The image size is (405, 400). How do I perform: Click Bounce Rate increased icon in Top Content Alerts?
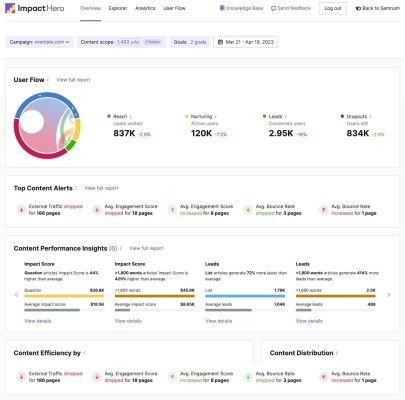click(323, 210)
